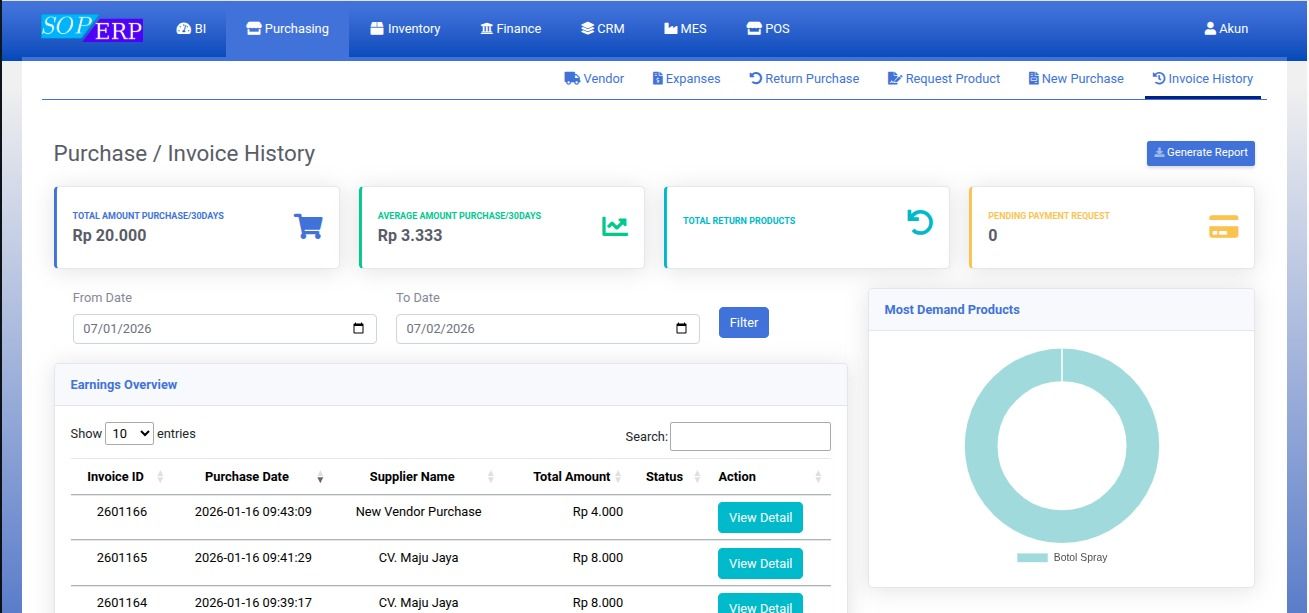Open the Invoice History tab
The width and height of the screenshot is (1309, 613).
click(1203, 77)
